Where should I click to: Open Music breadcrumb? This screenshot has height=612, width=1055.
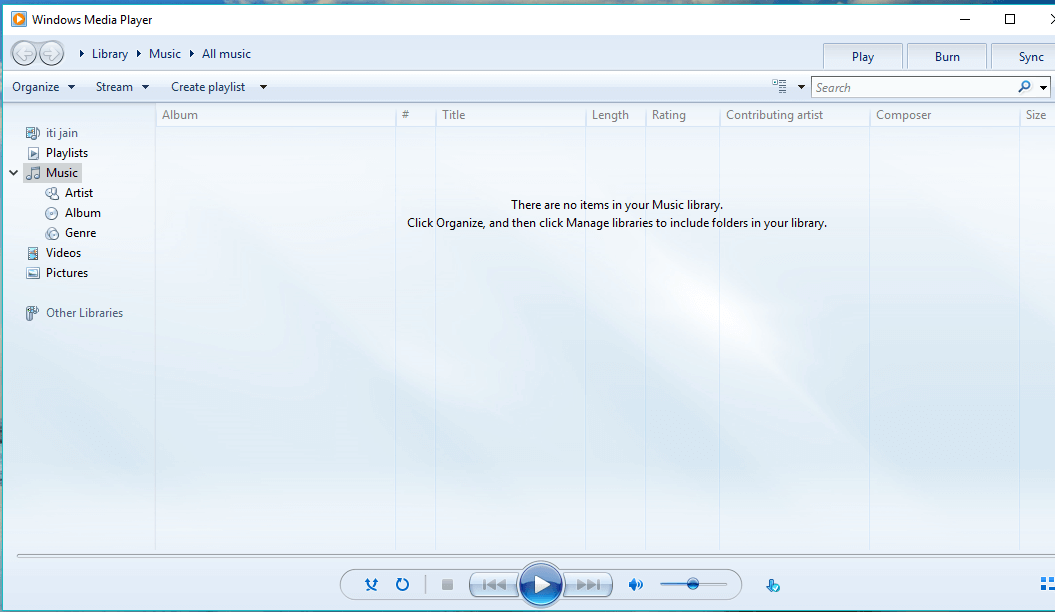[x=165, y=54]
